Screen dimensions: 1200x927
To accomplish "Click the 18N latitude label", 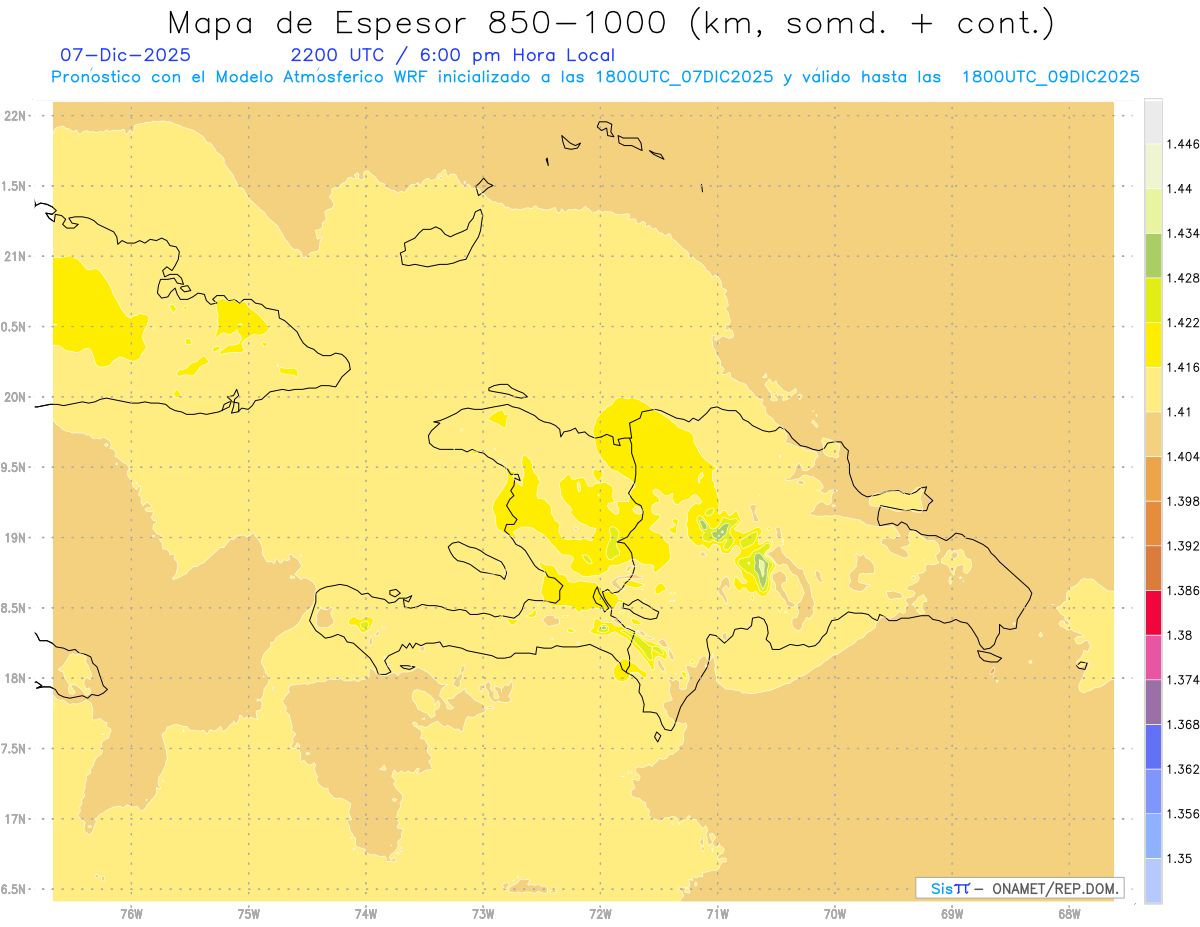I will click(x=17, y=679).
